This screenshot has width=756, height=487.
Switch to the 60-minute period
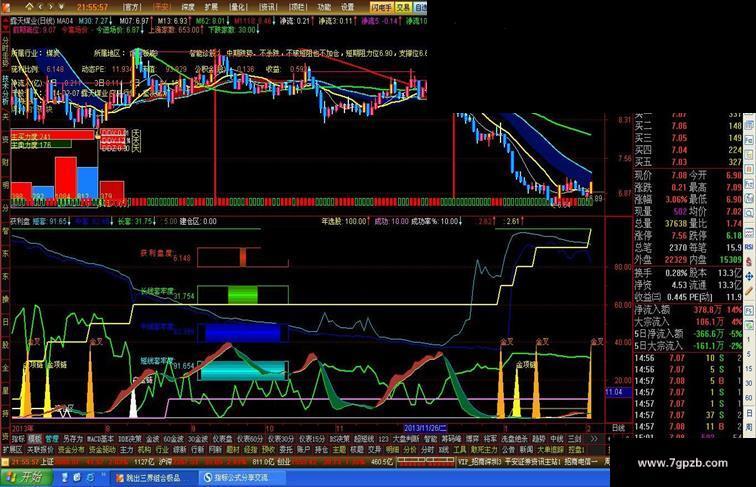(749, 398)
